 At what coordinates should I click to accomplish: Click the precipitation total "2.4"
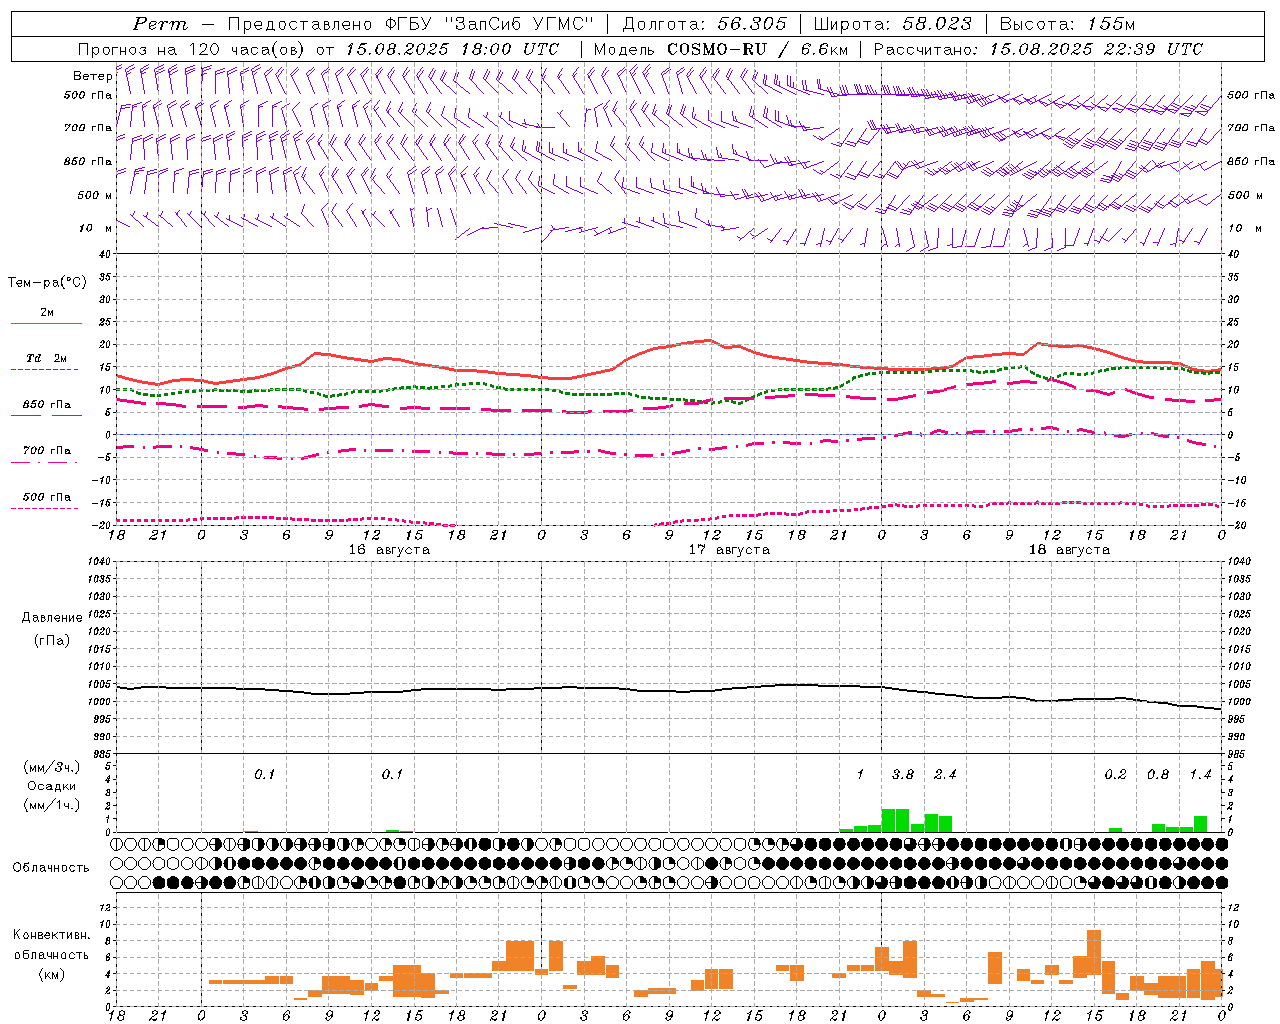point(945,775)
